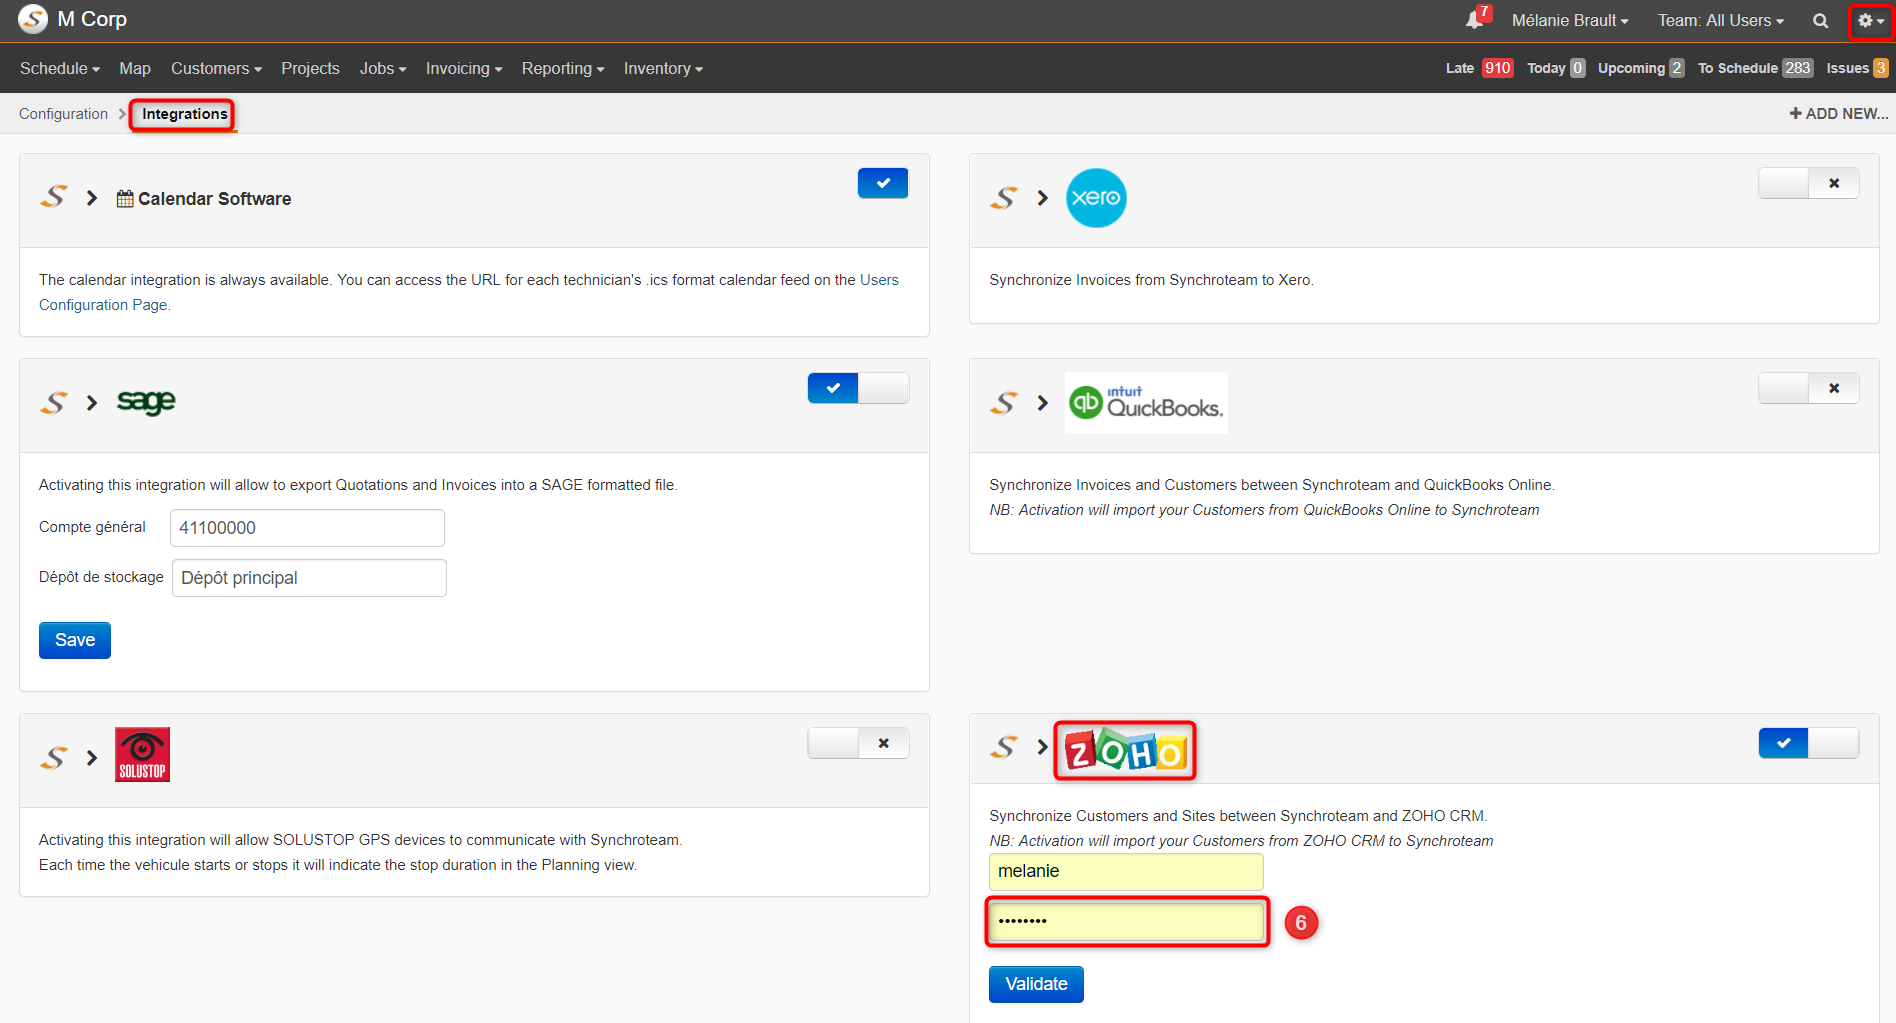The image size is (1896, 1023).
Task: Click the Synchroteam S icon in Xero card
Action: 1004,197
